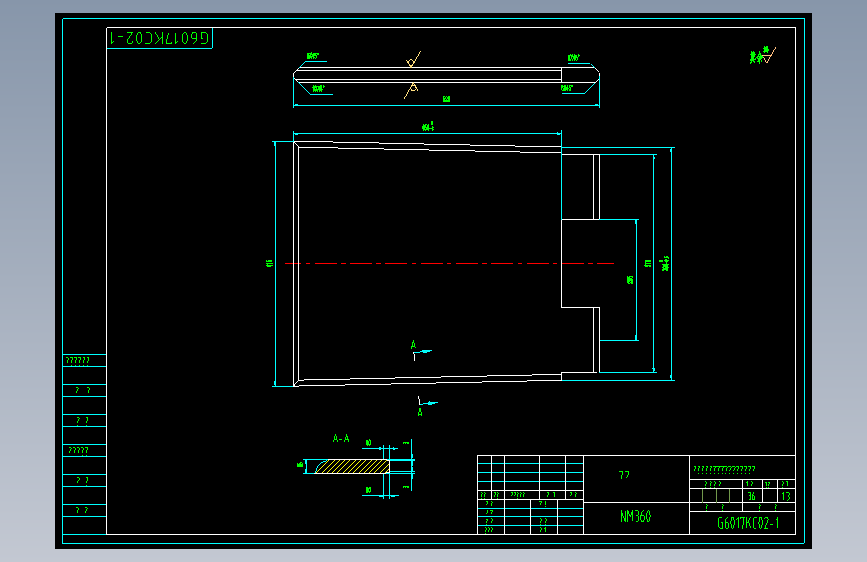The image size is (867, 562).
Task: Select the A-A section view label
Action: pyautogui.click(x=341, y=439)
